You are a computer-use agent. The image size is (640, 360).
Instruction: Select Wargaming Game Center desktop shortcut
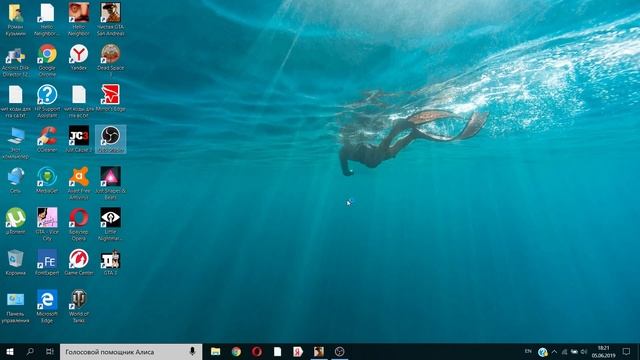coord(79,262)
